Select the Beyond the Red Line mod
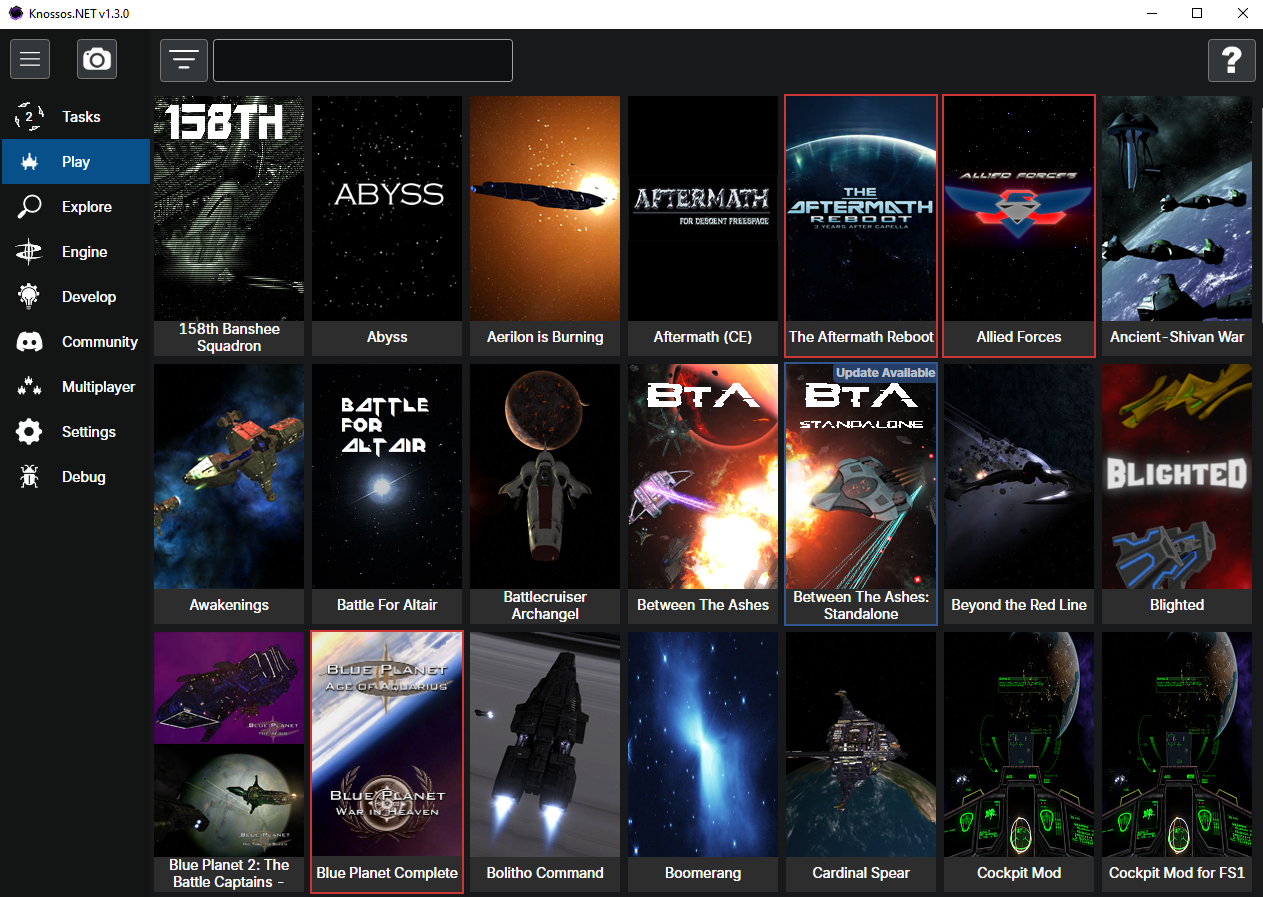This screenshot has width=1263, height=897. (1019, 493)
